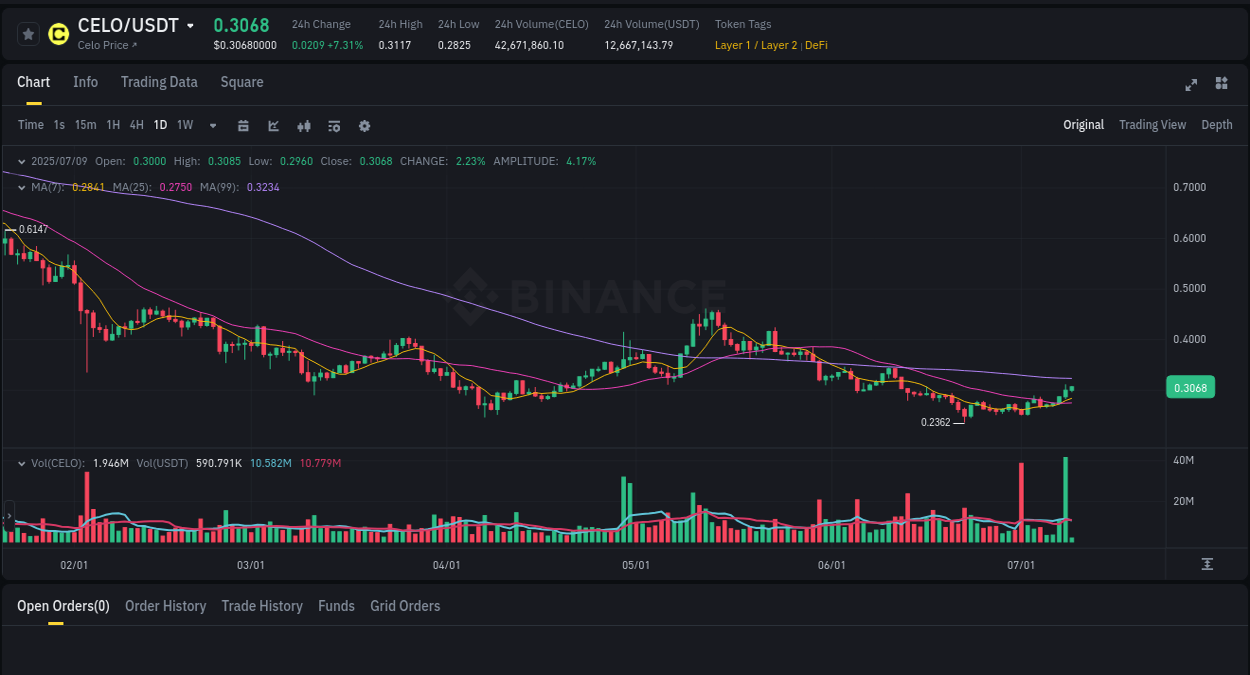The width and height of the screenshot is (1250, 675).
Task: Collapse the OHLC info row chevron
Action: coord(20,160)
